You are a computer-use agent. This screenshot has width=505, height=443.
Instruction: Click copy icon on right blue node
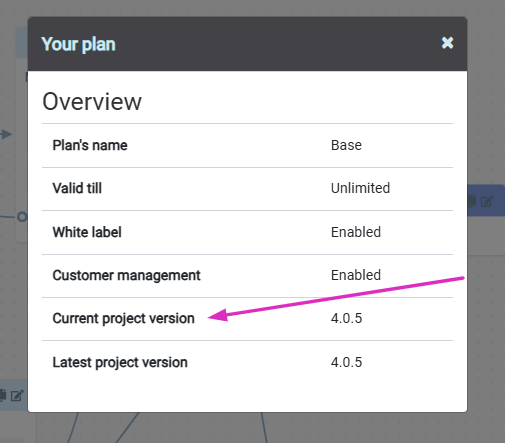pyautogui.click(x=471, y=201)
